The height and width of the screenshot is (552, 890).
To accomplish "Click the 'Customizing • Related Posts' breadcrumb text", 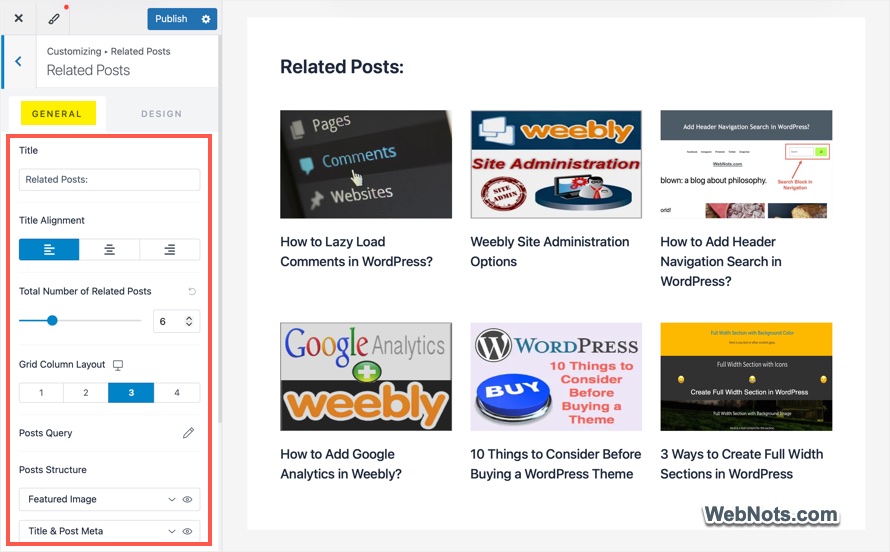I will (x=108, y=51).
